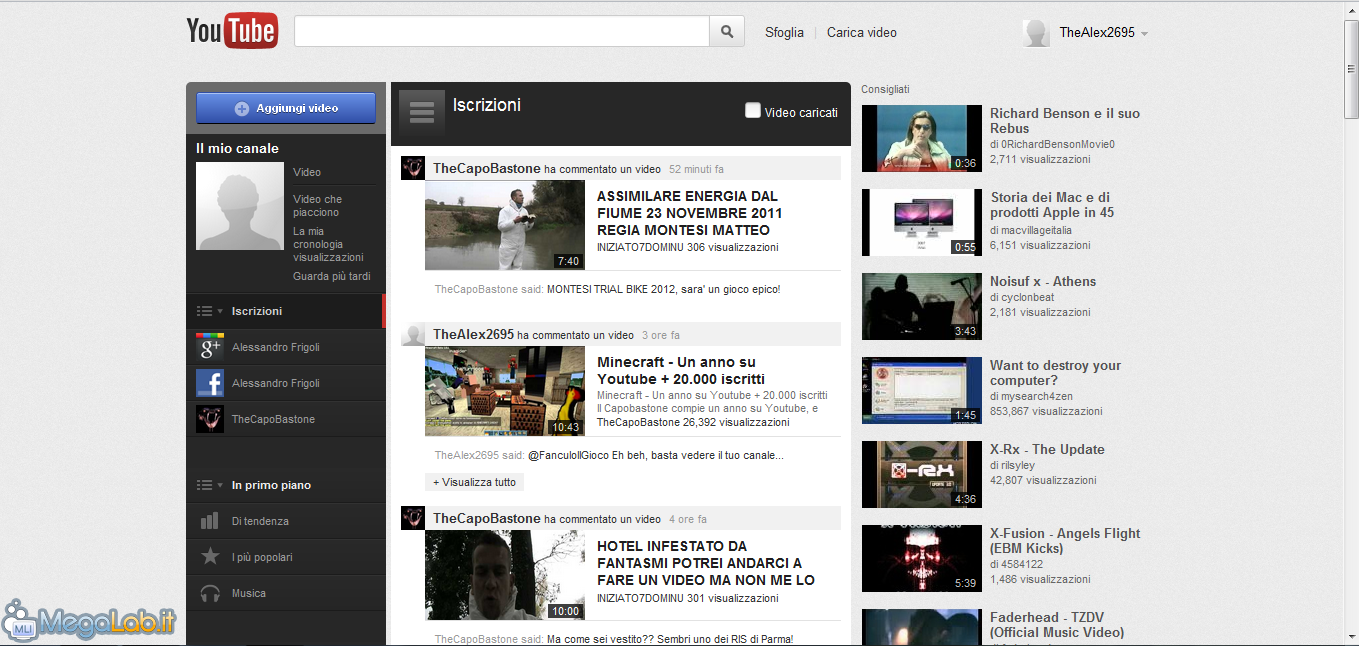Open the Sfoglia menu item

(x=784, y=32)
